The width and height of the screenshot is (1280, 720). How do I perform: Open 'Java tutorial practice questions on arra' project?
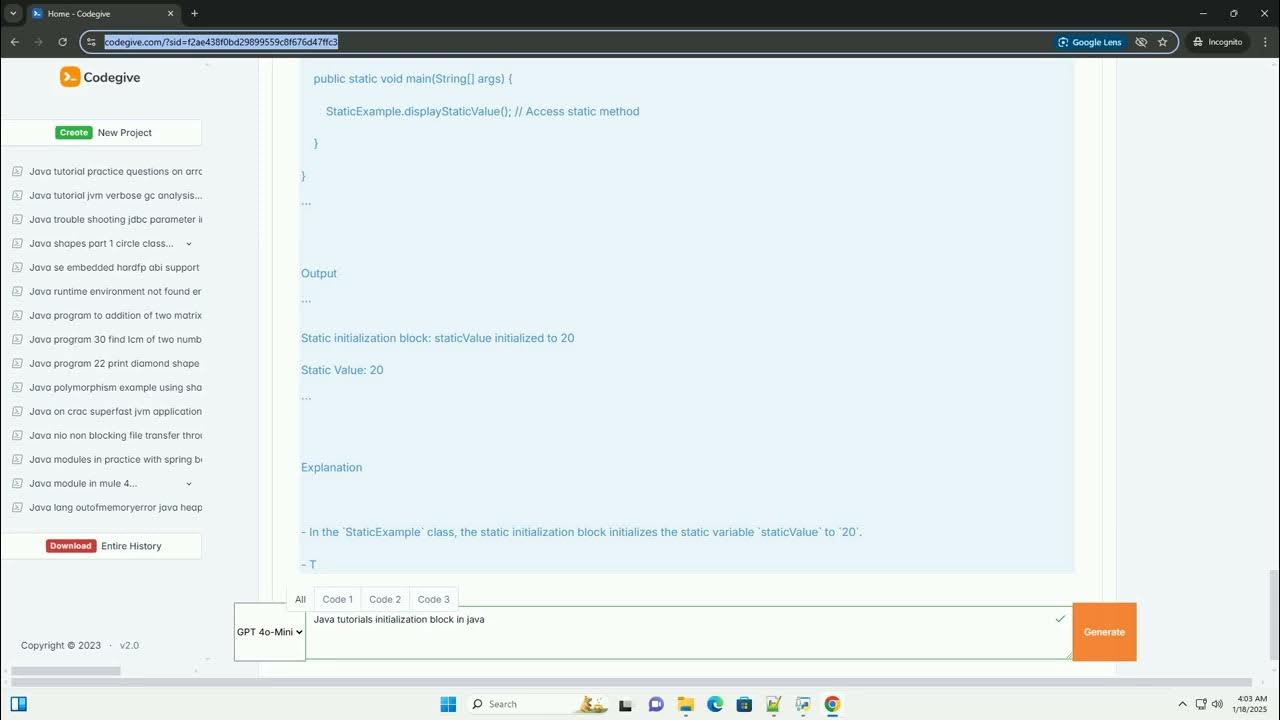tap(115, 171)
